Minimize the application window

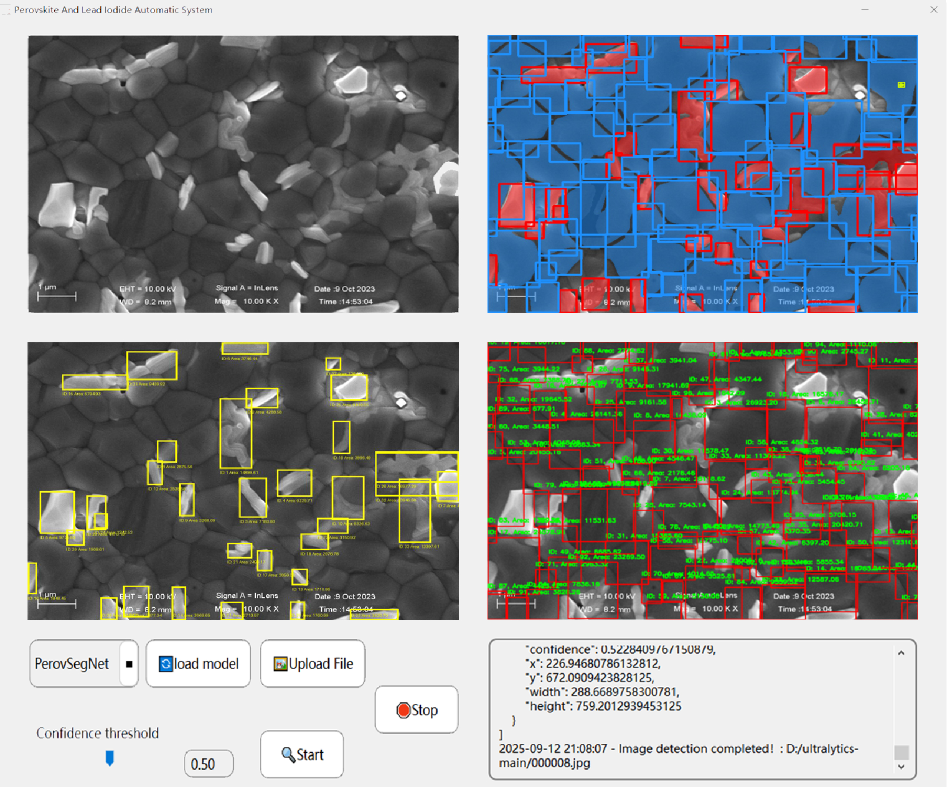(x=865, y=10)
